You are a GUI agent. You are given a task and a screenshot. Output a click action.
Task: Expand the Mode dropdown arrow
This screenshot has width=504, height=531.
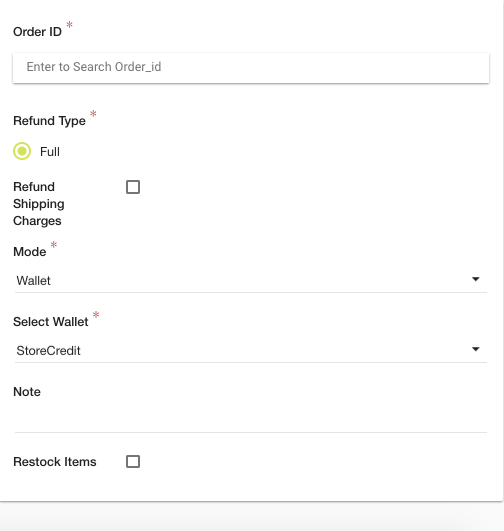tap(476, 279)
